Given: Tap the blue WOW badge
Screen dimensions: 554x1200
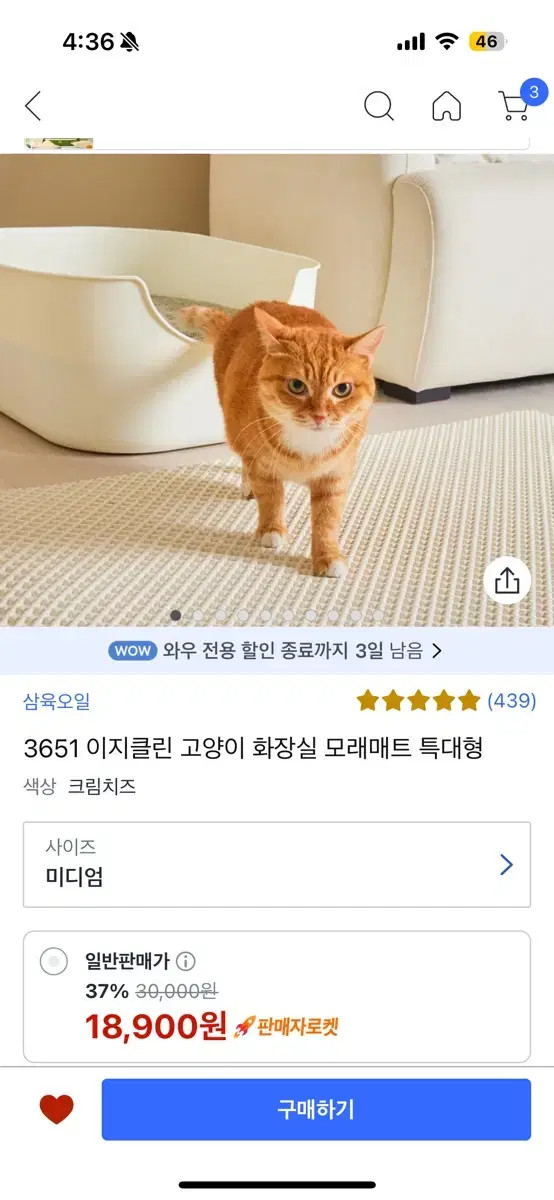Looking at the screenshot, I should pos(132,650).
